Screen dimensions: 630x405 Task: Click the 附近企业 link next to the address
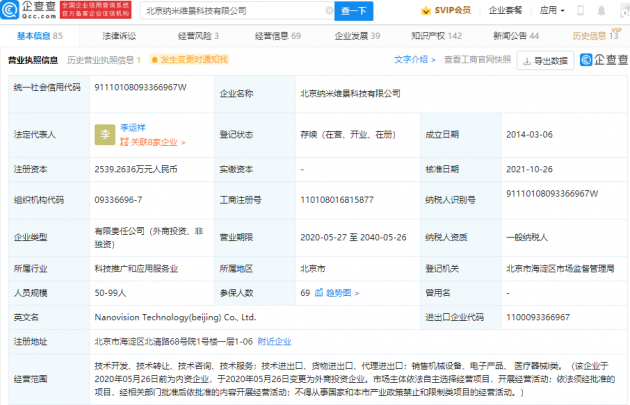275,340
